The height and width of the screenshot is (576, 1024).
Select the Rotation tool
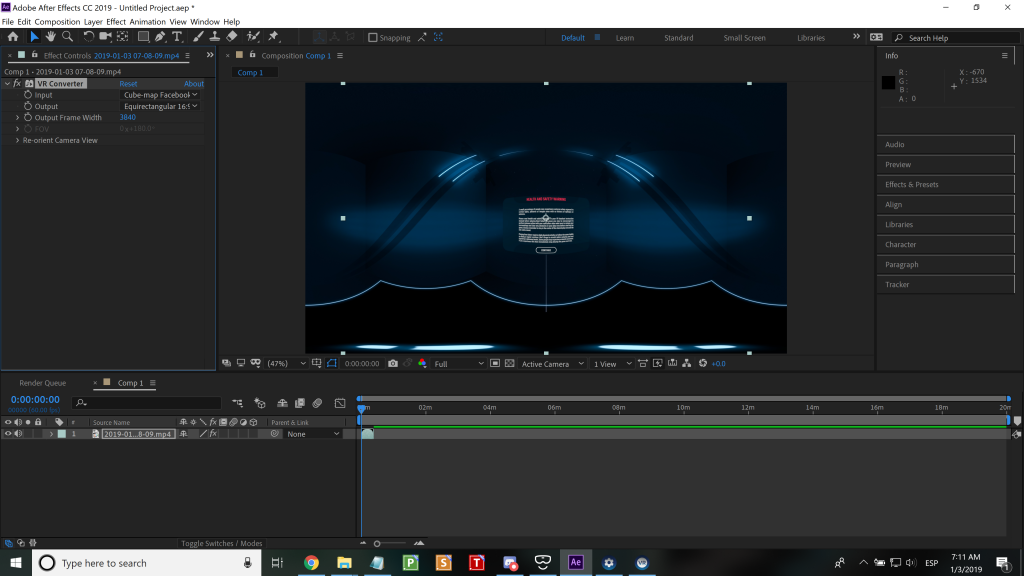click(x=88, y=37)
